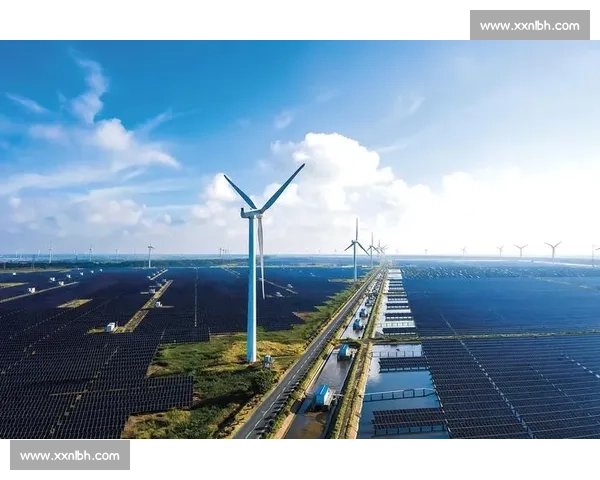
Task: Click the main solar farm photo
Action: coord(300,240)
